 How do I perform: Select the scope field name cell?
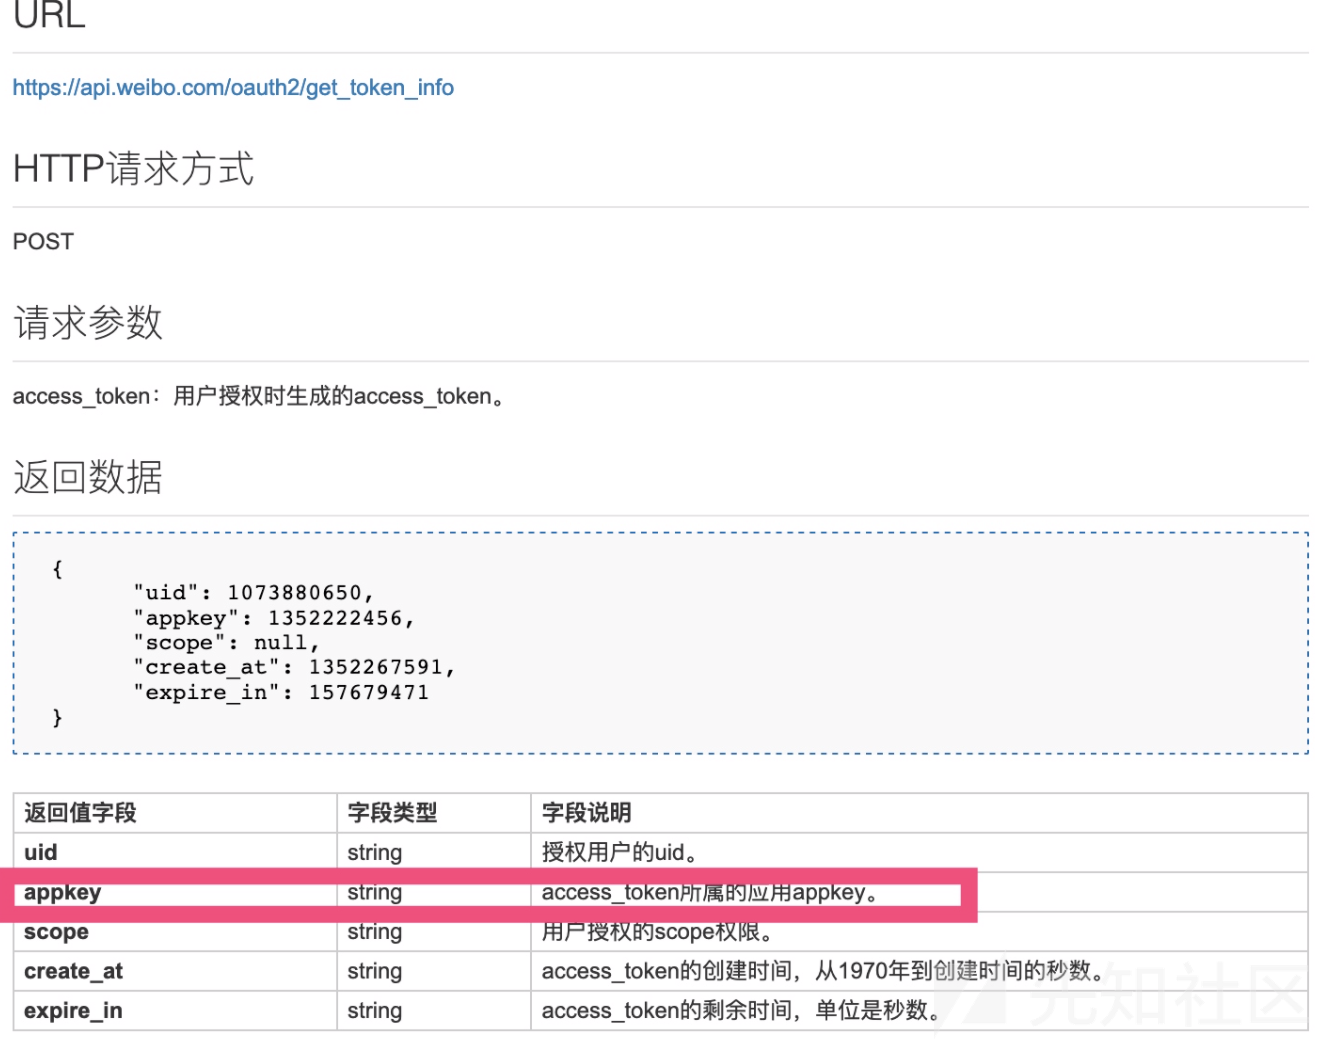pyautogui.click(x=175, y=932)
